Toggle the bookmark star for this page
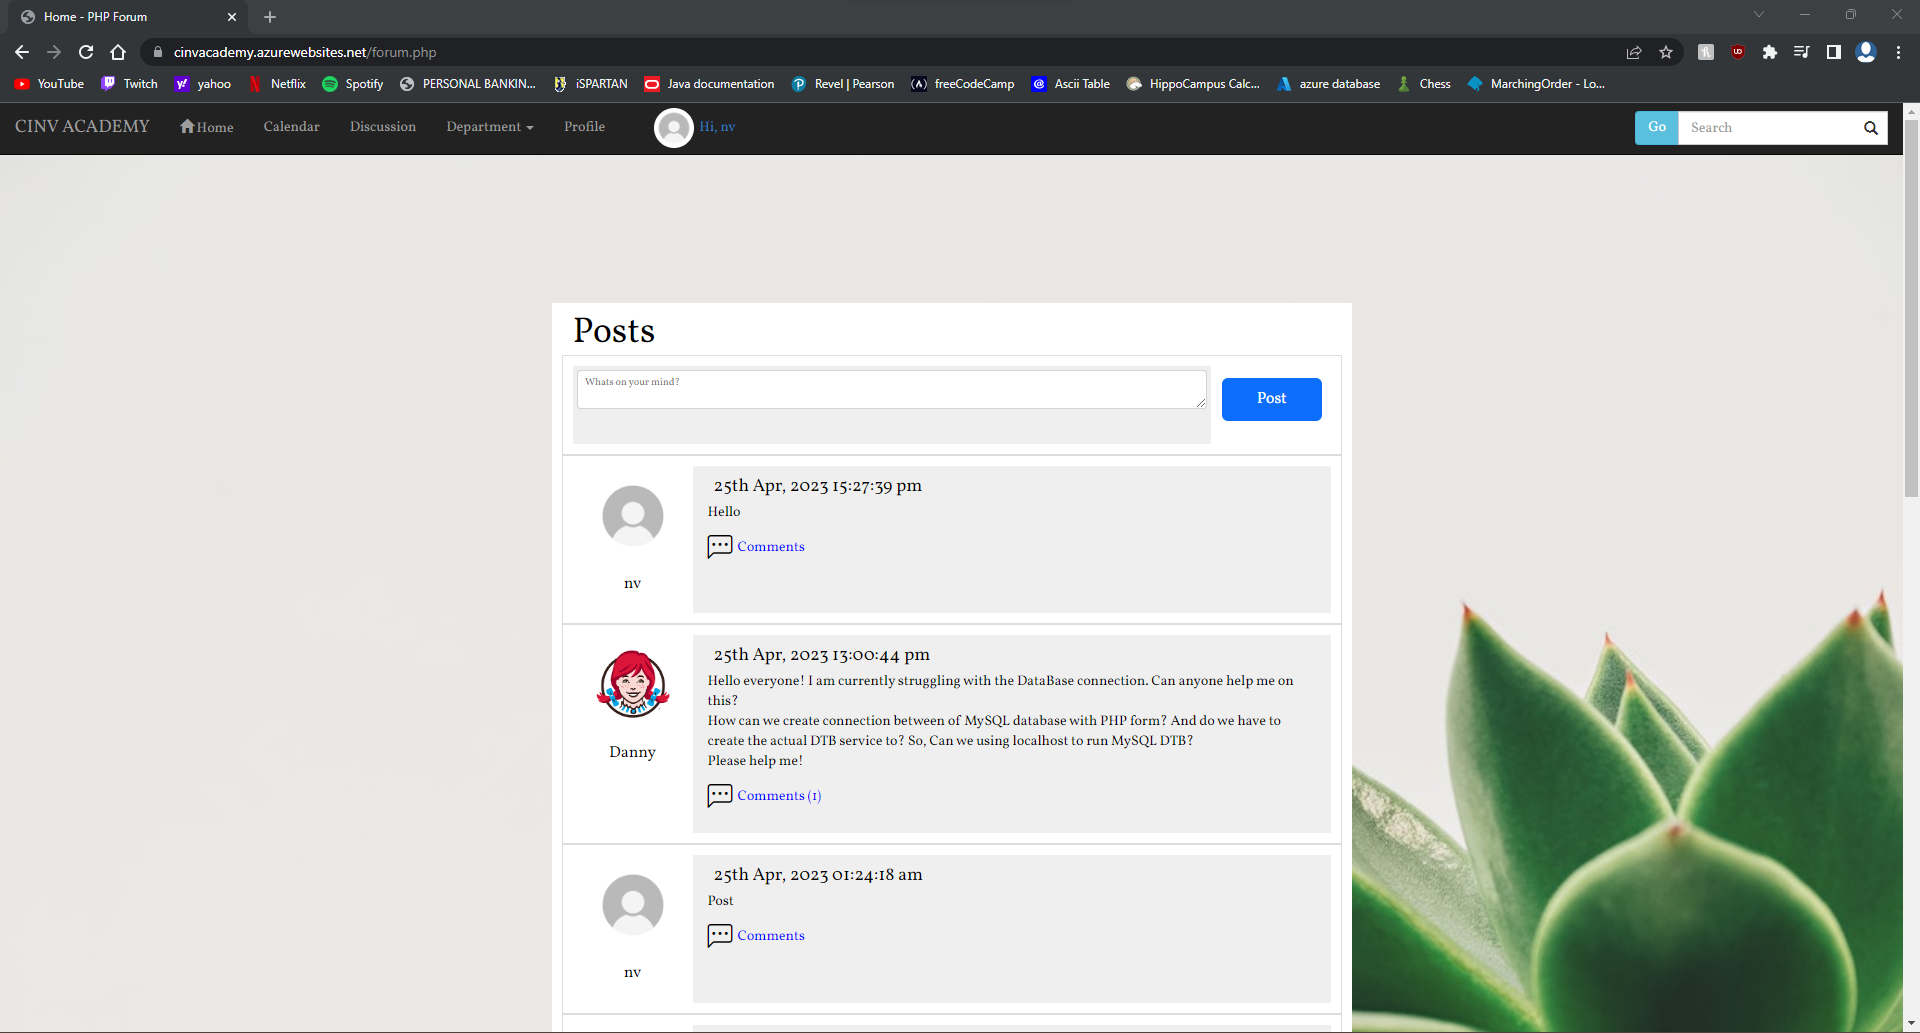 tap(1666, 52)
